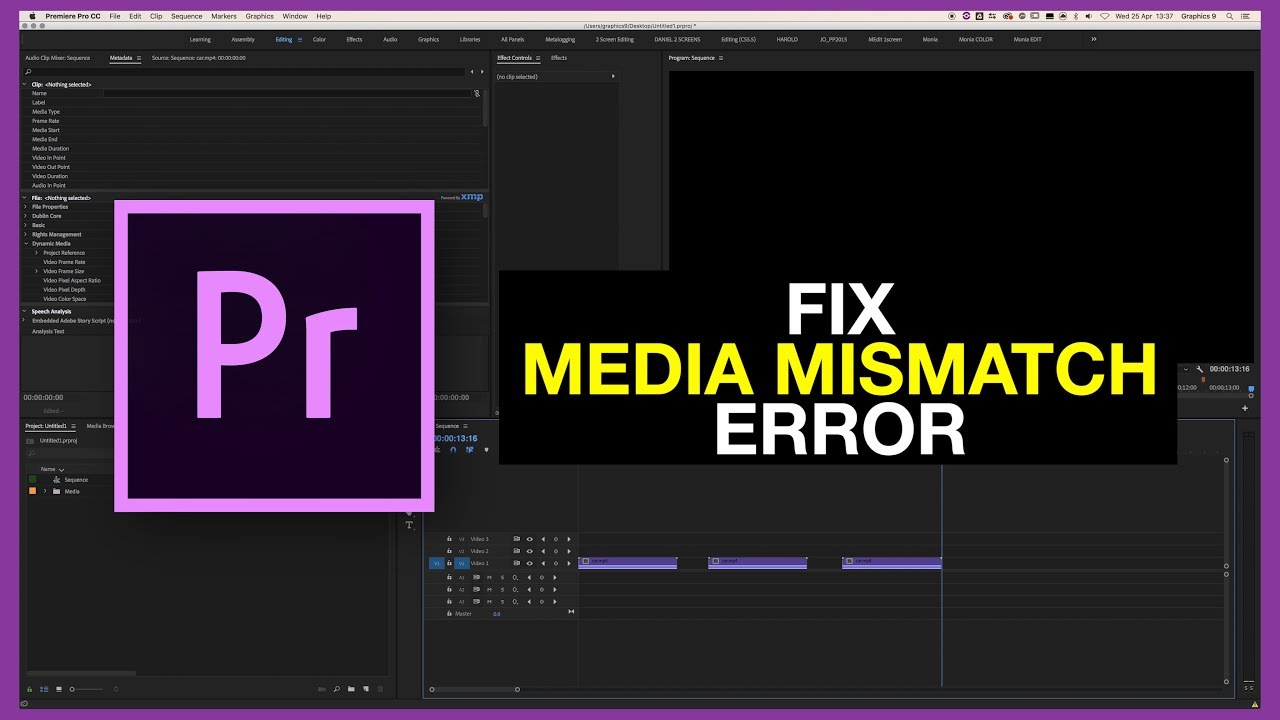This screenshot has height=720, width=1280.
Task: Switch to the Libraries workspace
Action: click(470, 39)
